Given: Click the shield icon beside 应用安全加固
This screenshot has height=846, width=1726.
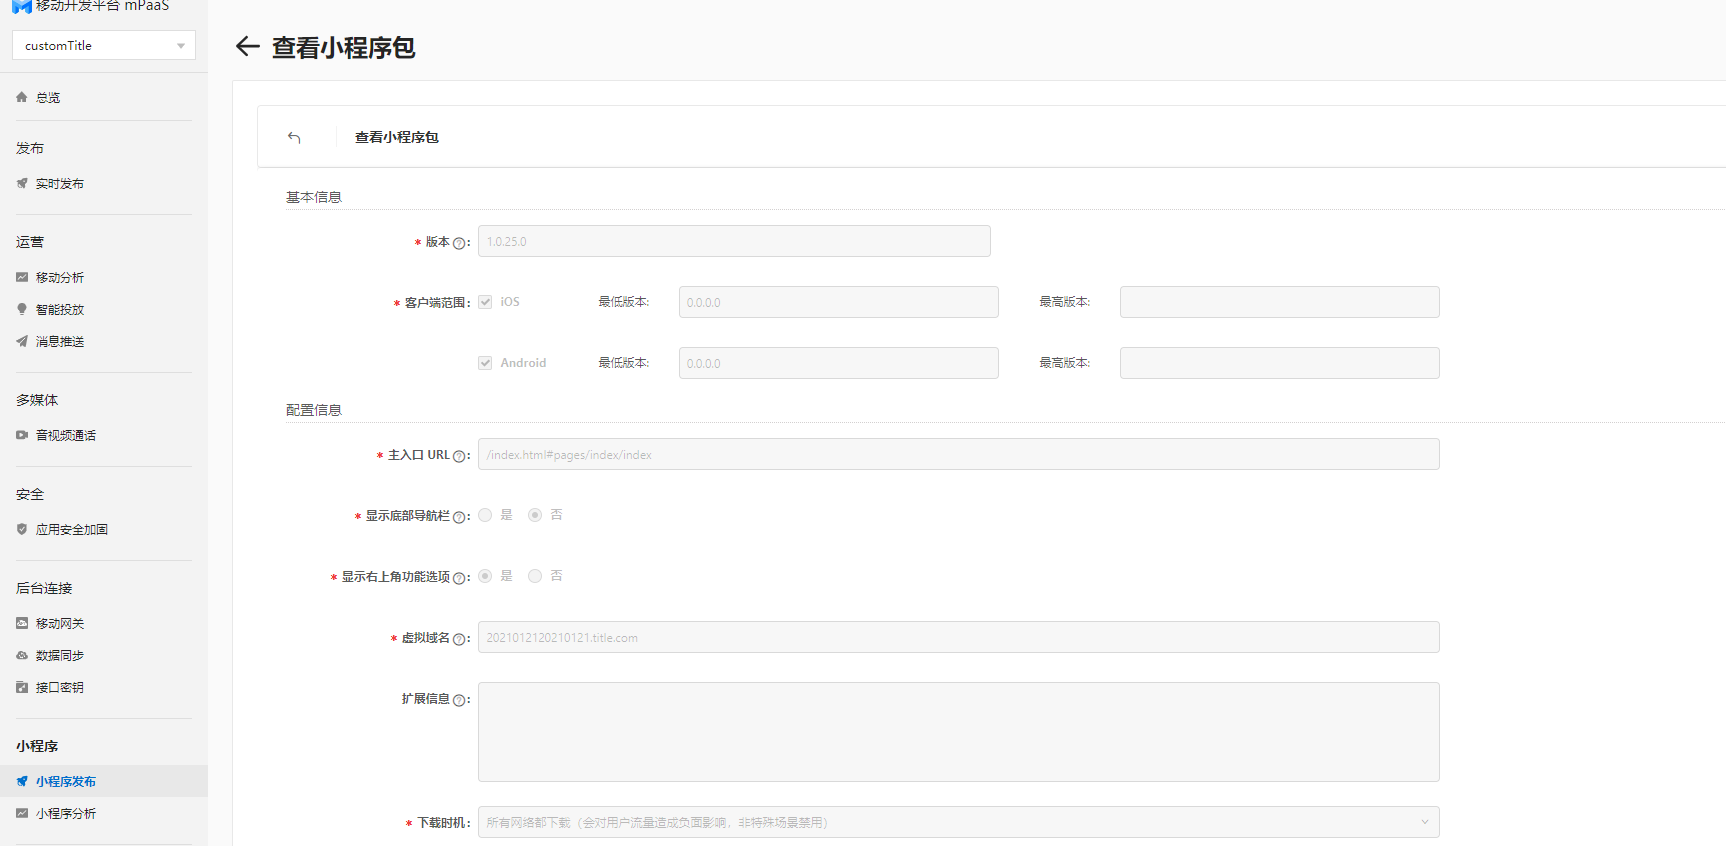Looking at the screenshot, I should coord(22,529).
